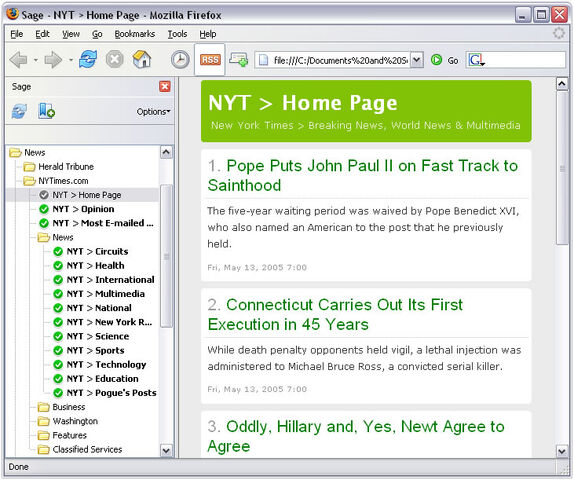Viewport: 574px width, 480px height.
Task: Click the NYT > Home Page header title
Action: 303,103
